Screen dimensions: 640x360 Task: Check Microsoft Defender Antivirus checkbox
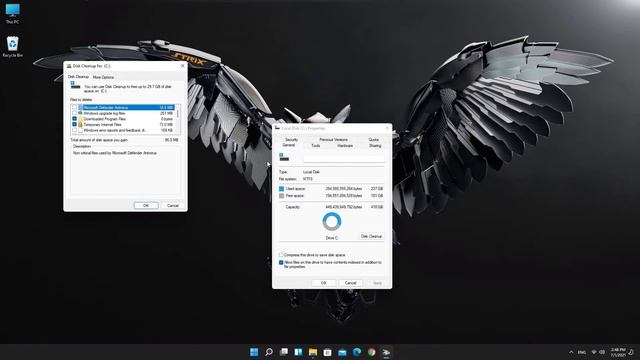[74, 107]
